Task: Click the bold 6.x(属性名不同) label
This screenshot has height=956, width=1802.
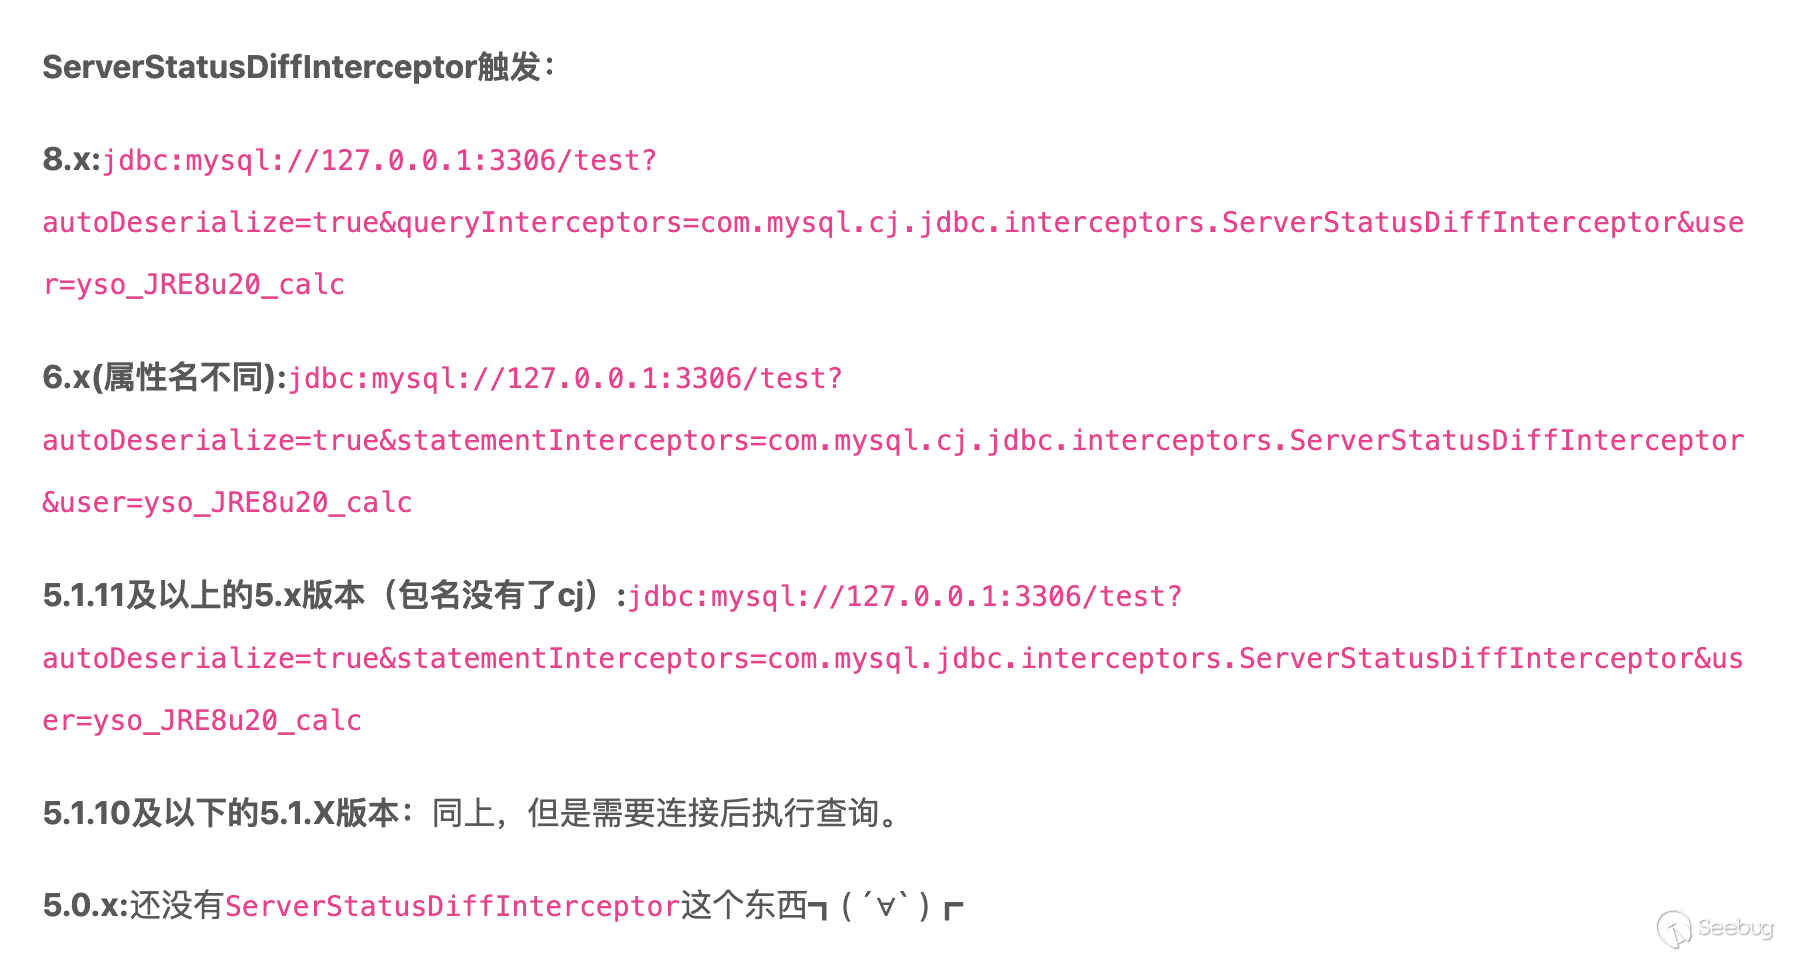Action: [164, 377]
